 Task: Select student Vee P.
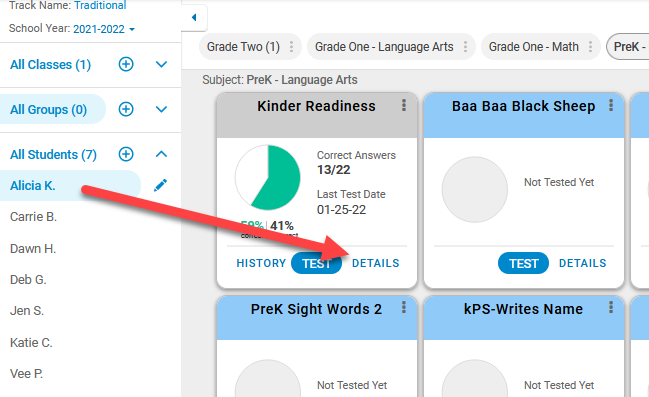coord(26,373)
